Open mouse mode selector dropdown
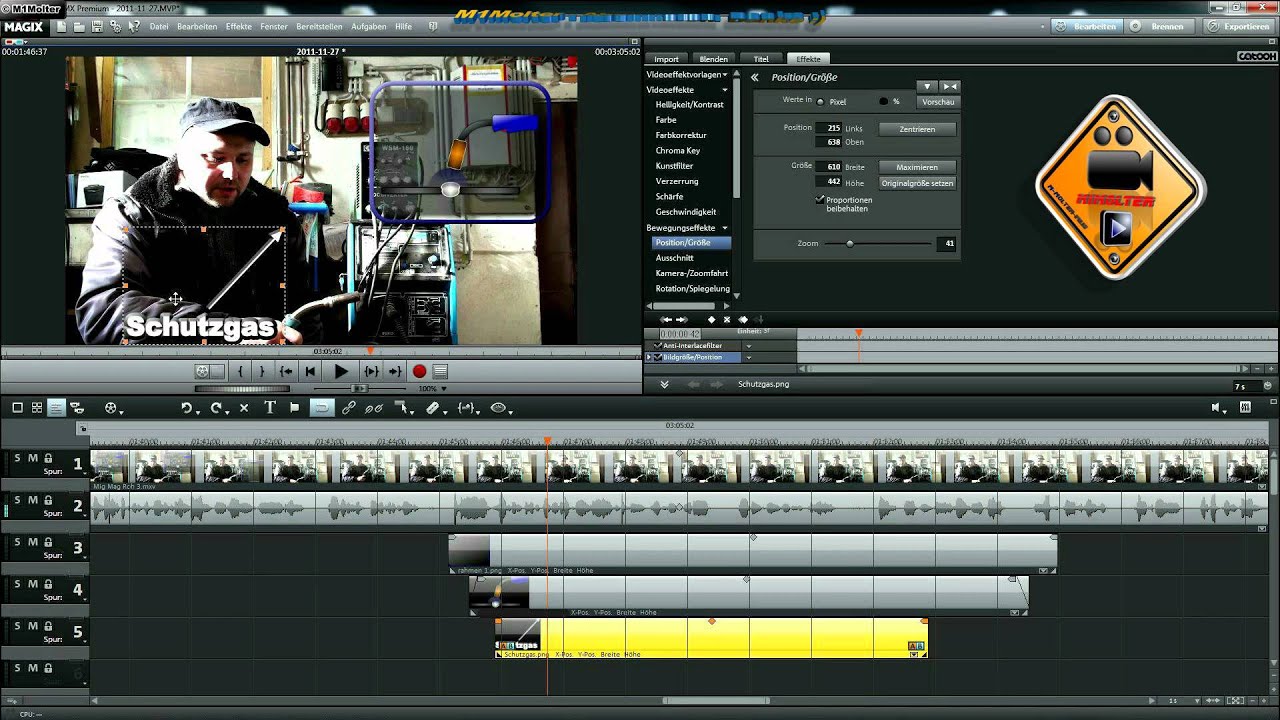This screenshot has height=720, width=1280. click(x=404, y=408)
